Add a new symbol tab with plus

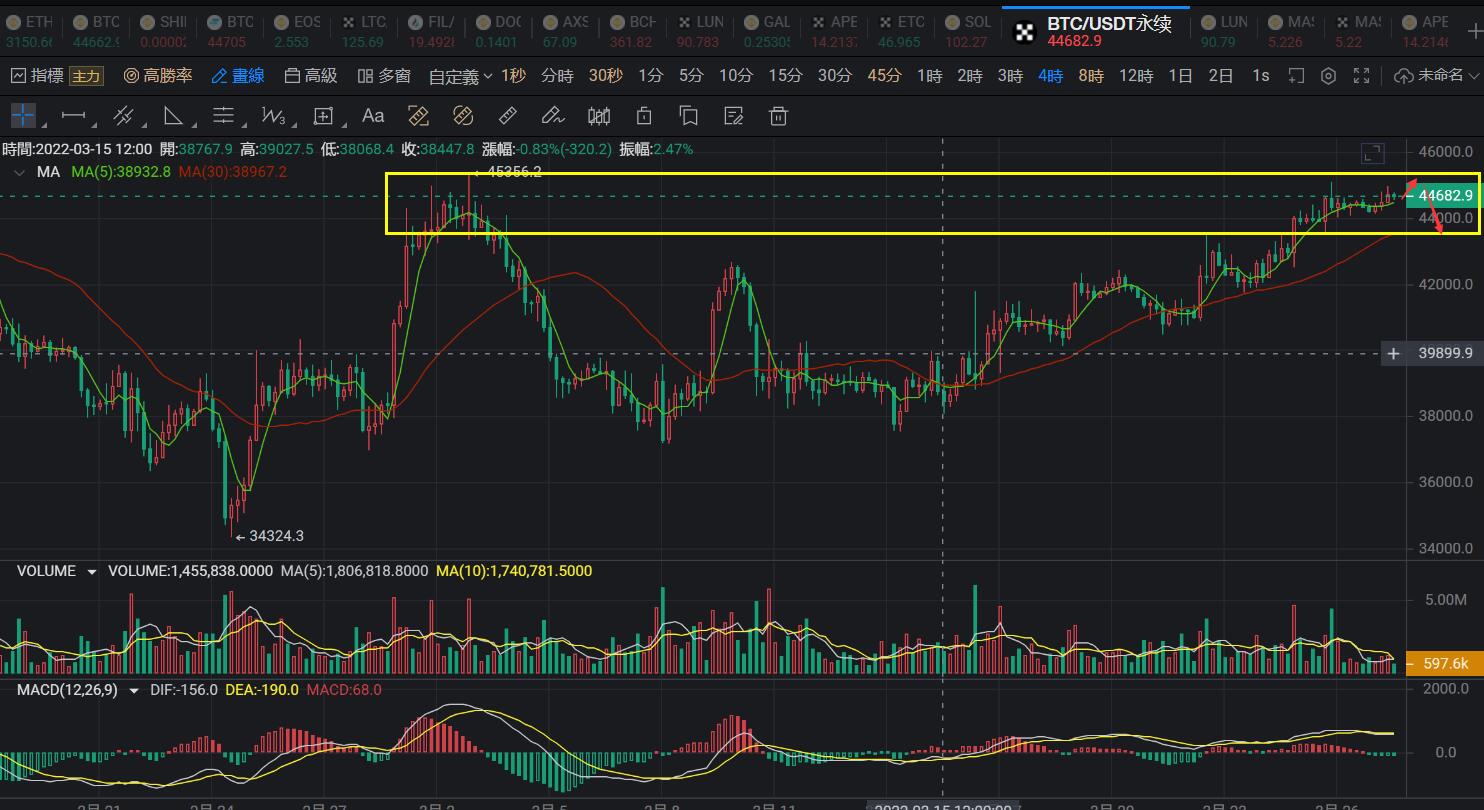point(1473,30)
